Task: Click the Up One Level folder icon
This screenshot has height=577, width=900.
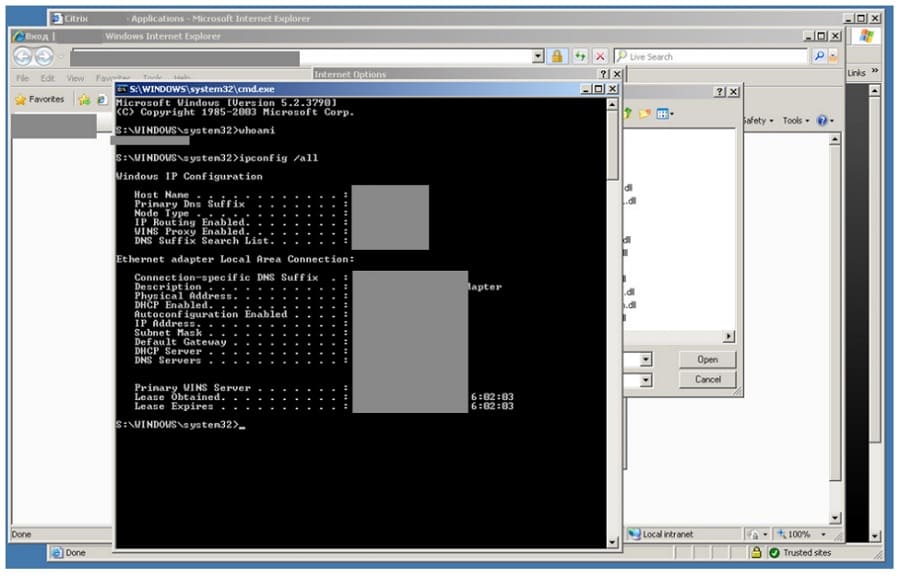Action: (x=628, y=114)
